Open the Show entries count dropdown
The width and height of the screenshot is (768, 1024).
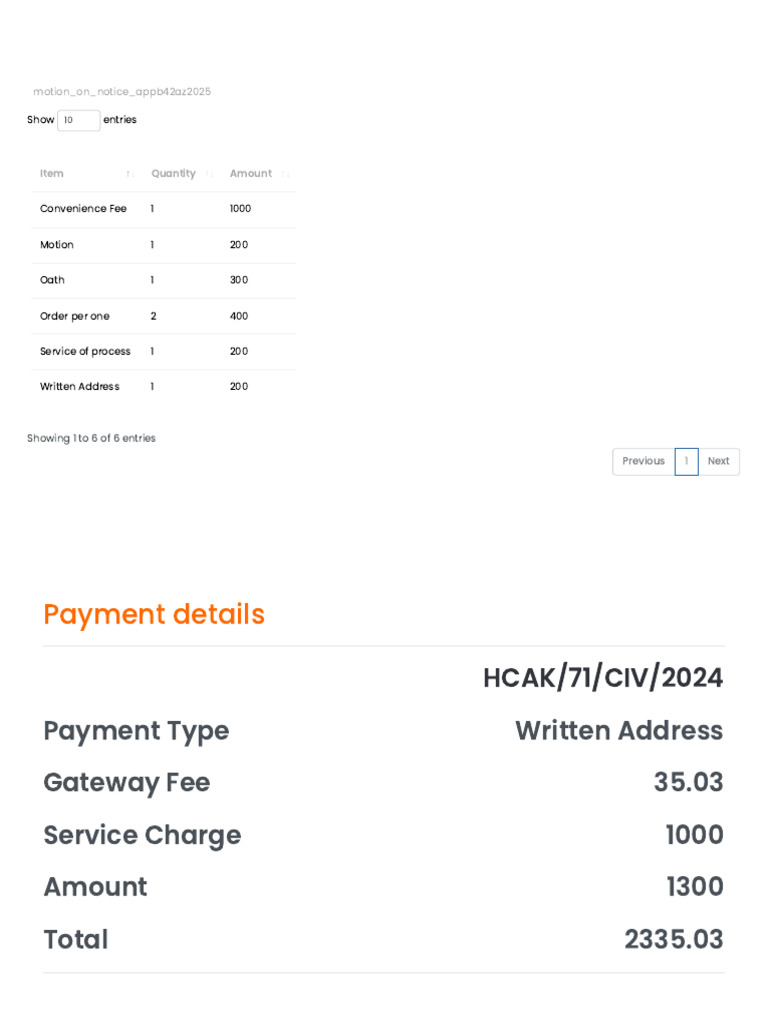[79, 120]
